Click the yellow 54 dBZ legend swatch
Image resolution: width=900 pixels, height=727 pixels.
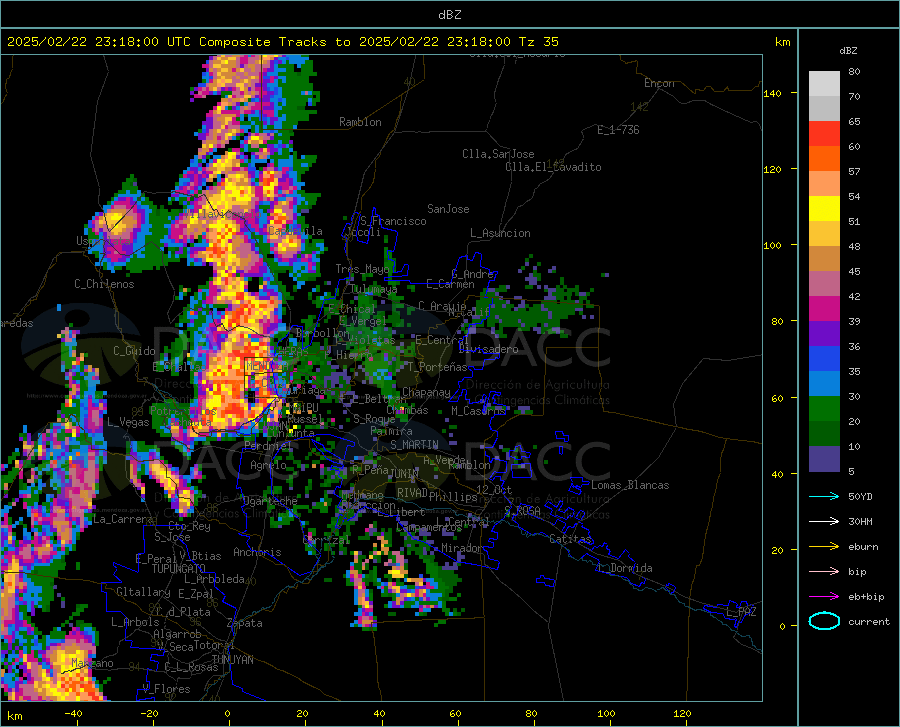click(824, 209)
